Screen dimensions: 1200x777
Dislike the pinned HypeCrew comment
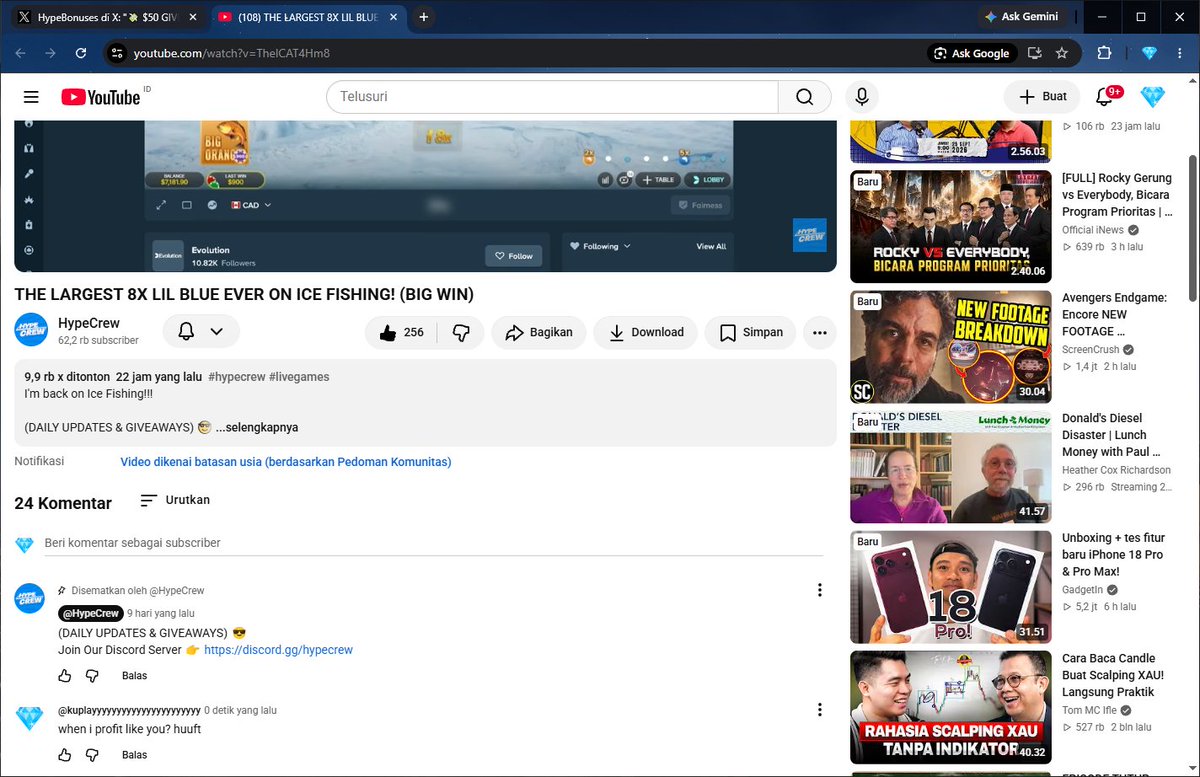[x=92, y=676]
